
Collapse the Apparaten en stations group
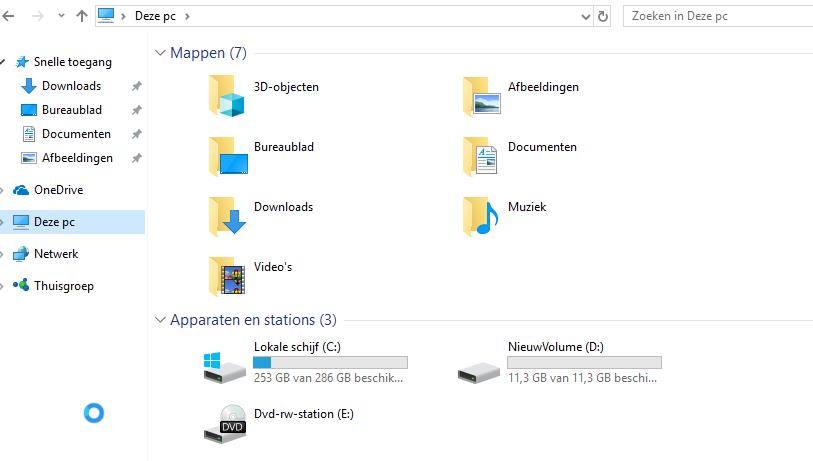click(x=161, y=320)
